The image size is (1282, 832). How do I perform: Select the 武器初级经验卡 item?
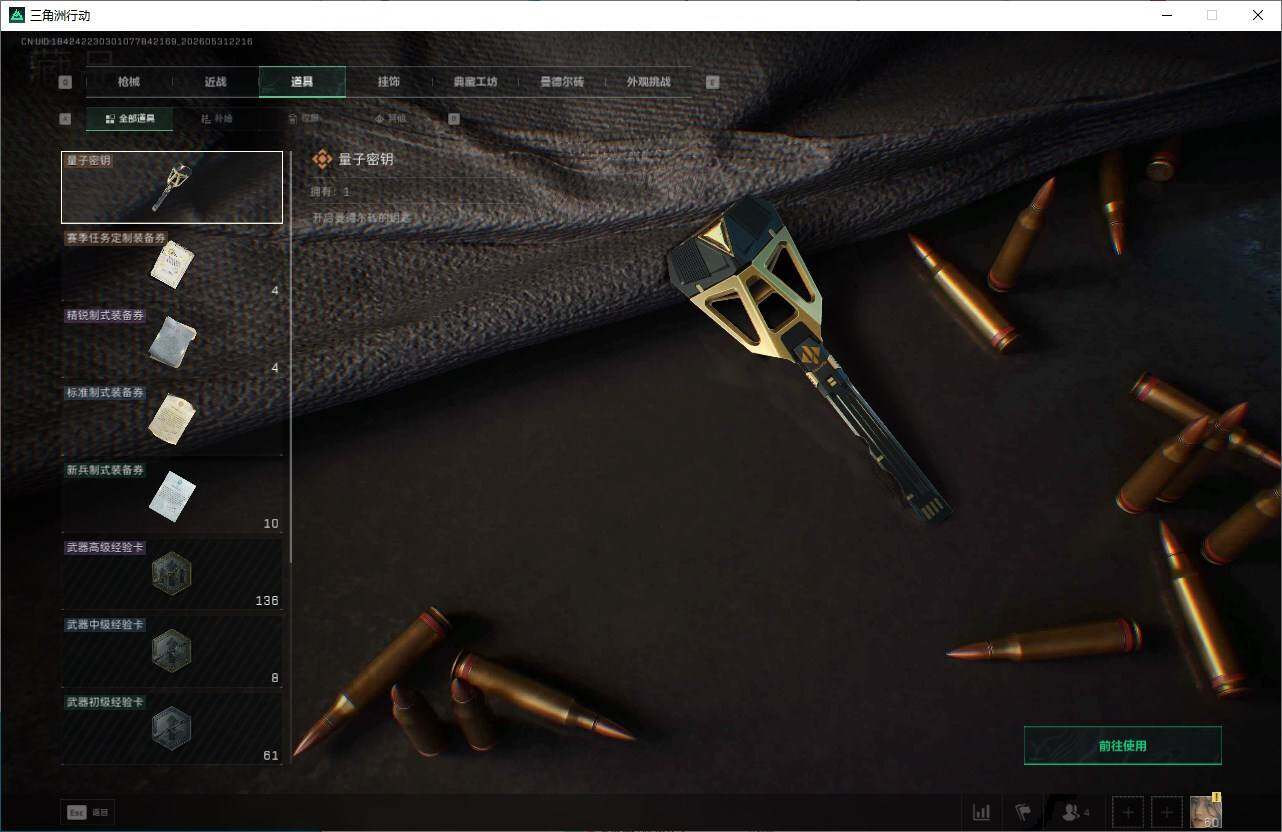pyautogui.click(x=172, y=729)
